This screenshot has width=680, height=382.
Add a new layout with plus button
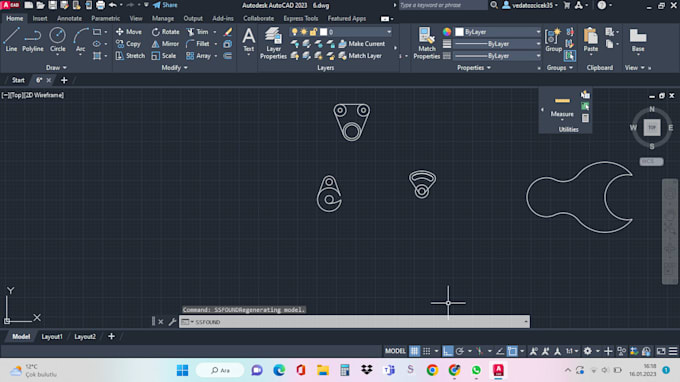point(111,336)
